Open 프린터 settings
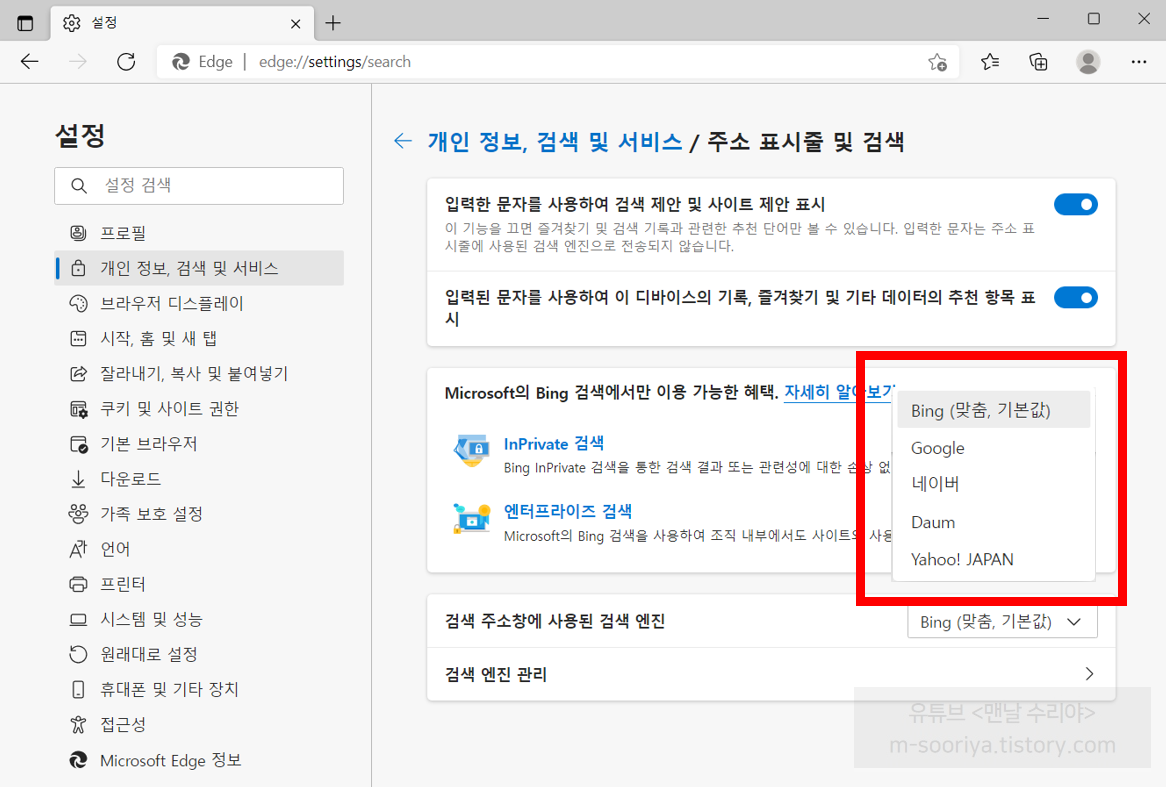 [199, 584]
